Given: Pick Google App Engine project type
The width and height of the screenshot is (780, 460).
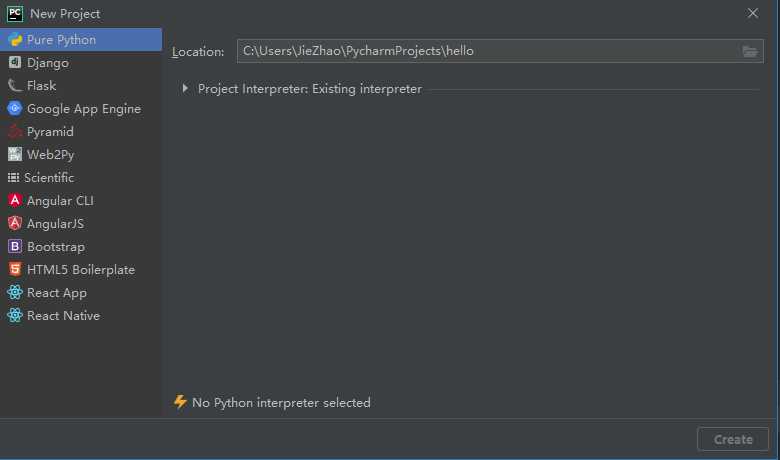Looking at the screenshot, I should (81, 108).
